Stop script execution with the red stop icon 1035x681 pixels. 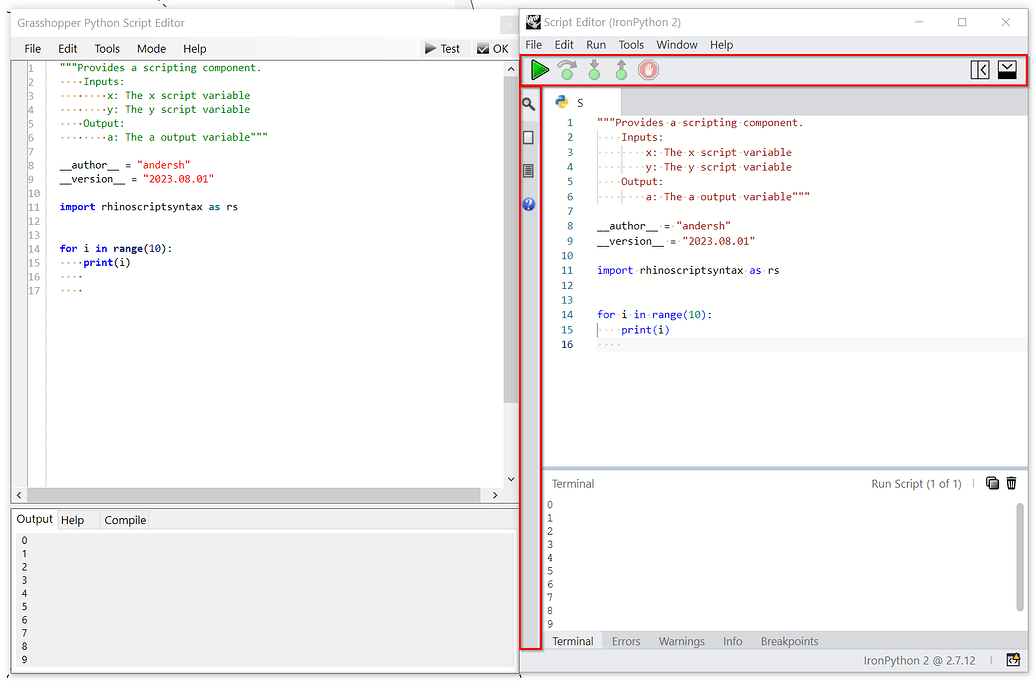(648, 70)
